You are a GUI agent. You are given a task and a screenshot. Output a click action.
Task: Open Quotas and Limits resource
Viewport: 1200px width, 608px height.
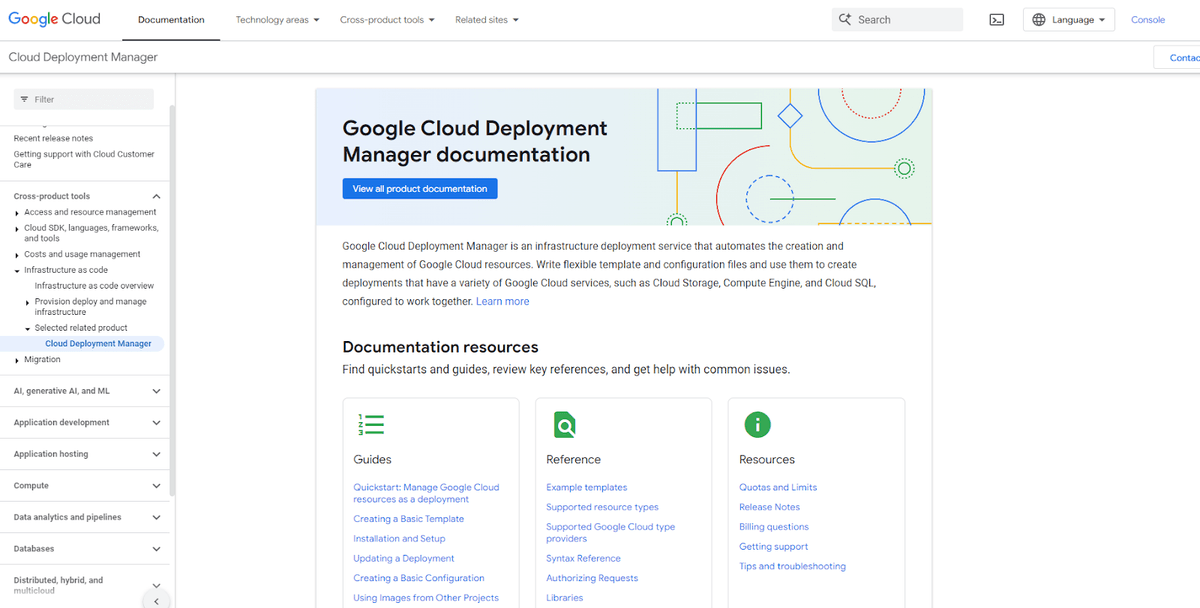[778, 488]
